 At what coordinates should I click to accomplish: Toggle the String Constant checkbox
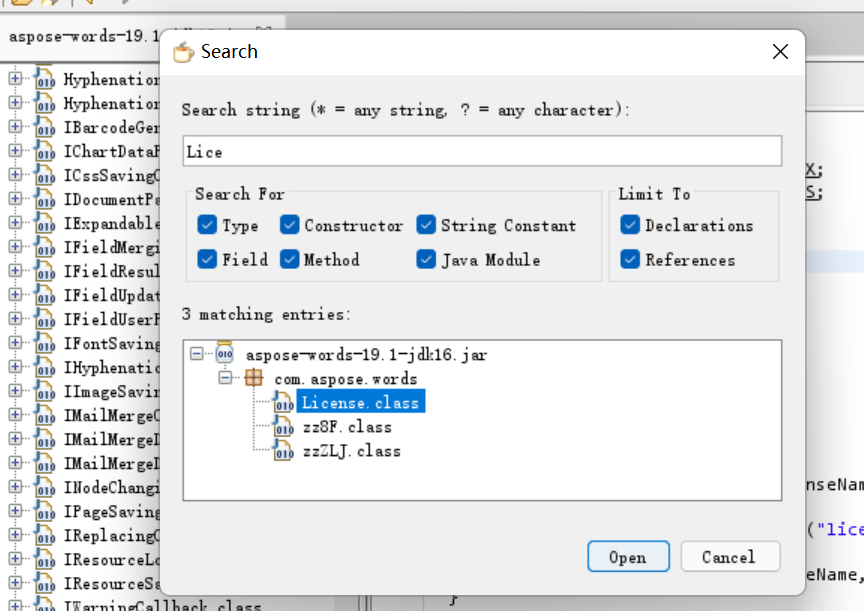(x=426, y=225)
